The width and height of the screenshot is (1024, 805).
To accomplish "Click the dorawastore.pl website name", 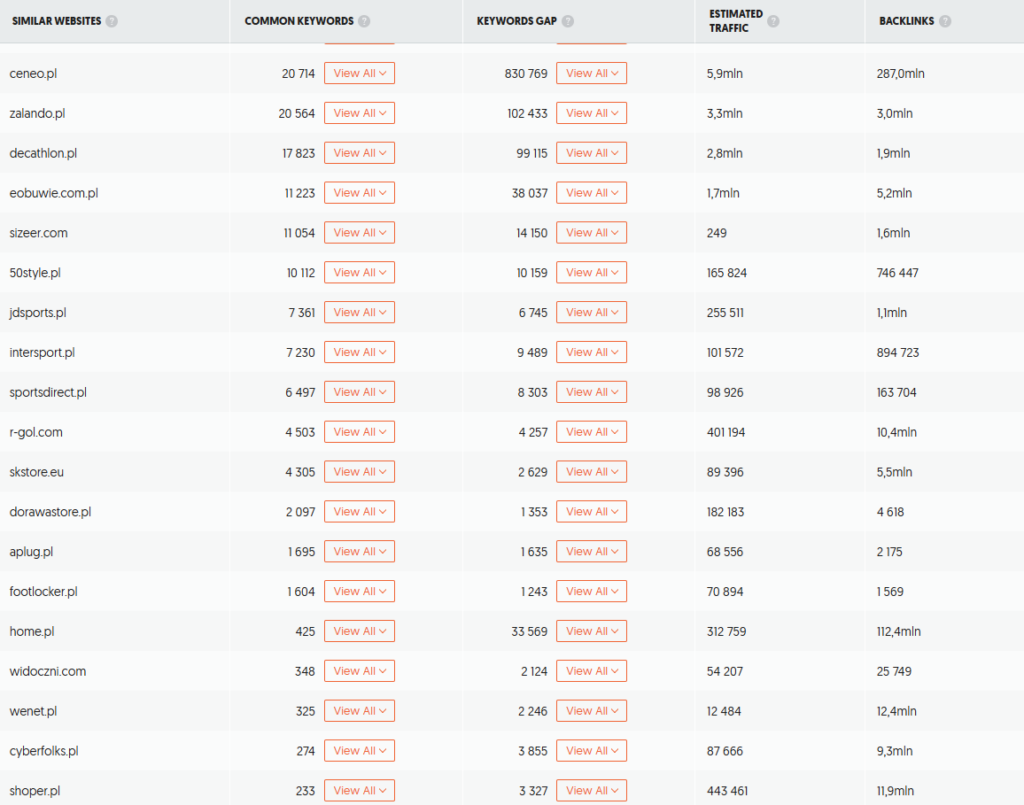I will [x=49, y=510].
